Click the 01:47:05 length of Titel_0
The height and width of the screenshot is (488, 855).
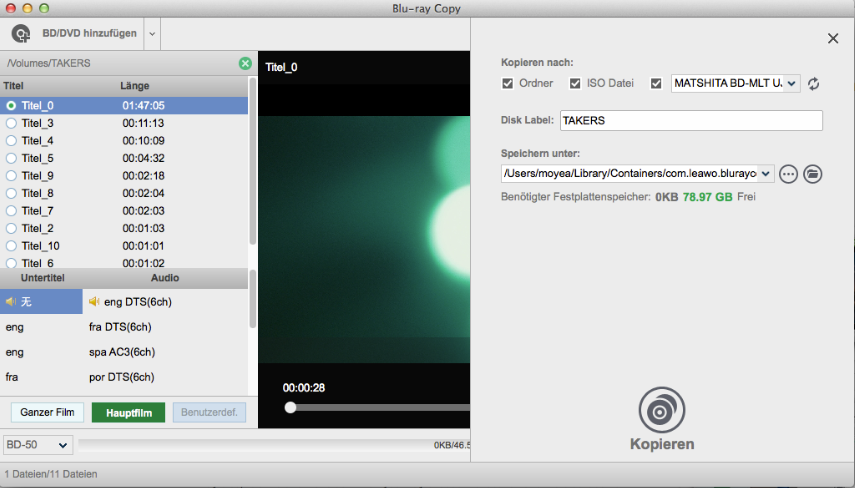point(143,105)
